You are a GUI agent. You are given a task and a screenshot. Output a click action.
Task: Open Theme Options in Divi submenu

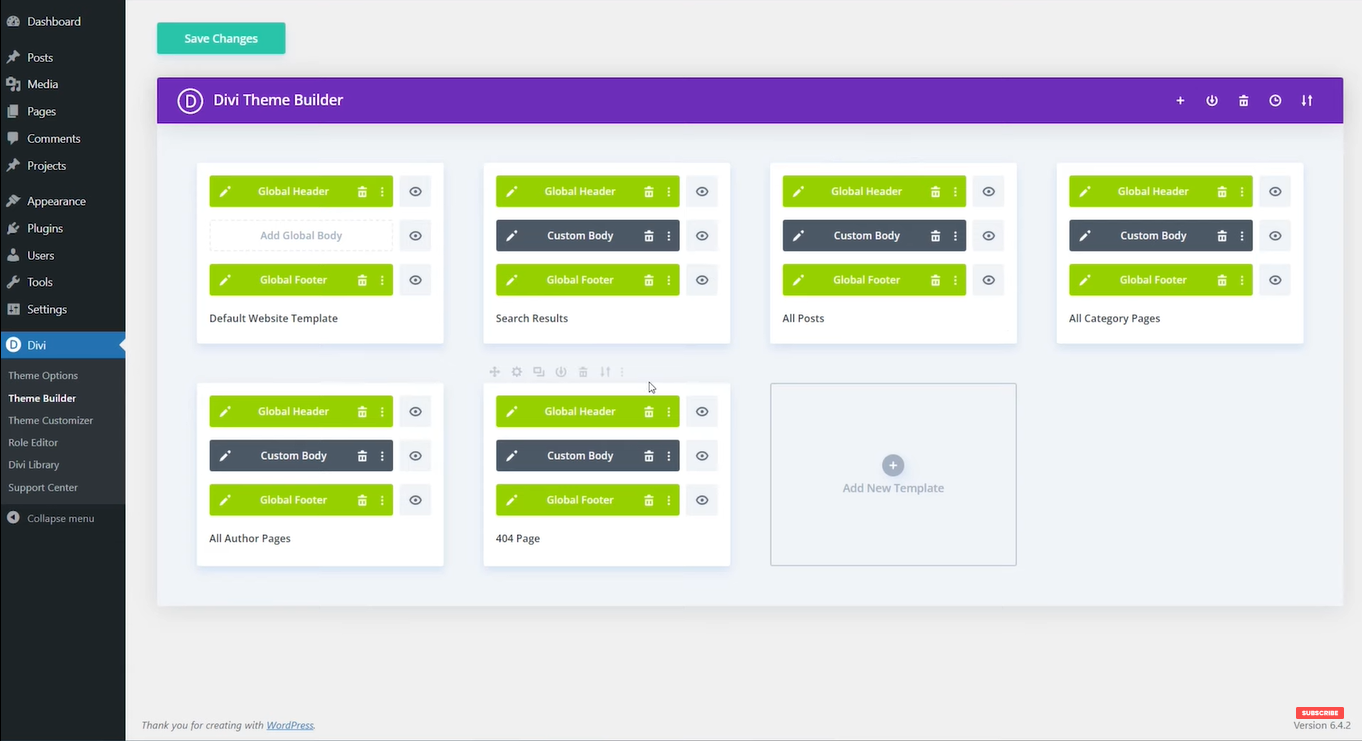pyautogui.click(x=43, y=376)
